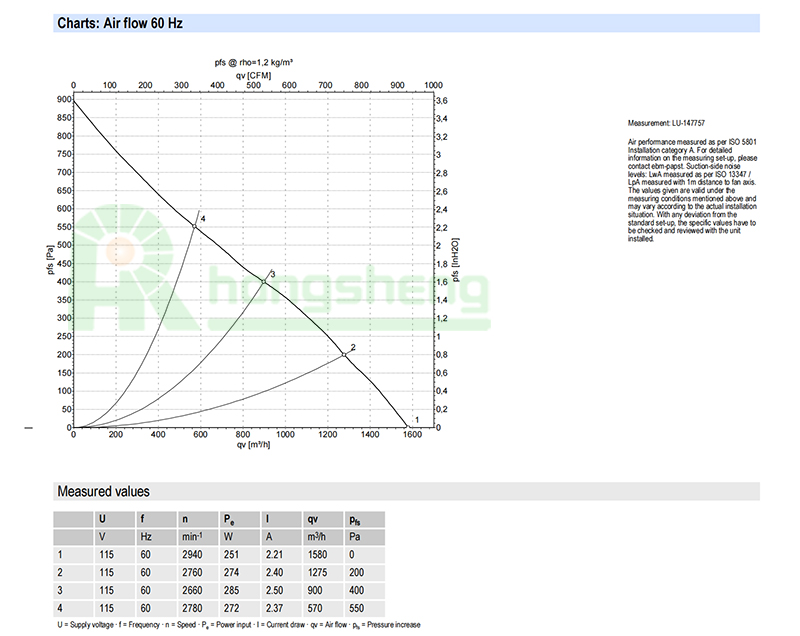Click operating point 1 marker at zero pressure
Screen dimensions: 800x636
coord(408,426)
